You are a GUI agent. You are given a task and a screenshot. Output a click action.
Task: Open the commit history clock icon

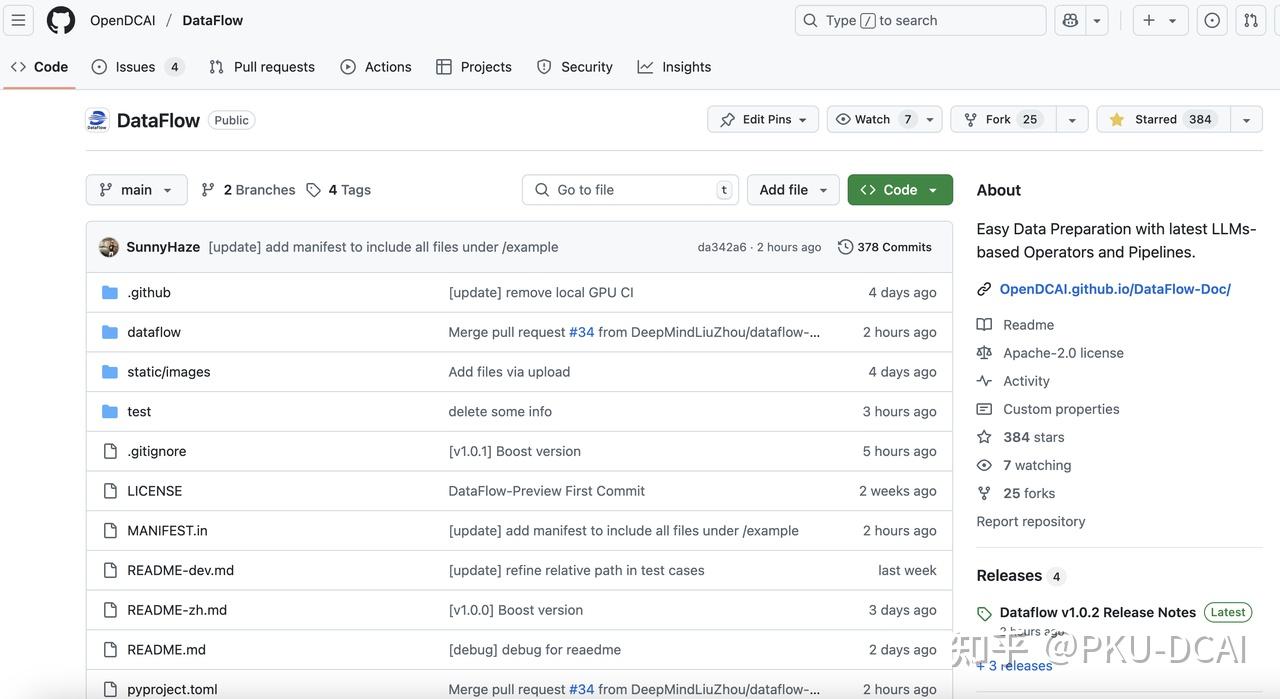click(845, 247)
